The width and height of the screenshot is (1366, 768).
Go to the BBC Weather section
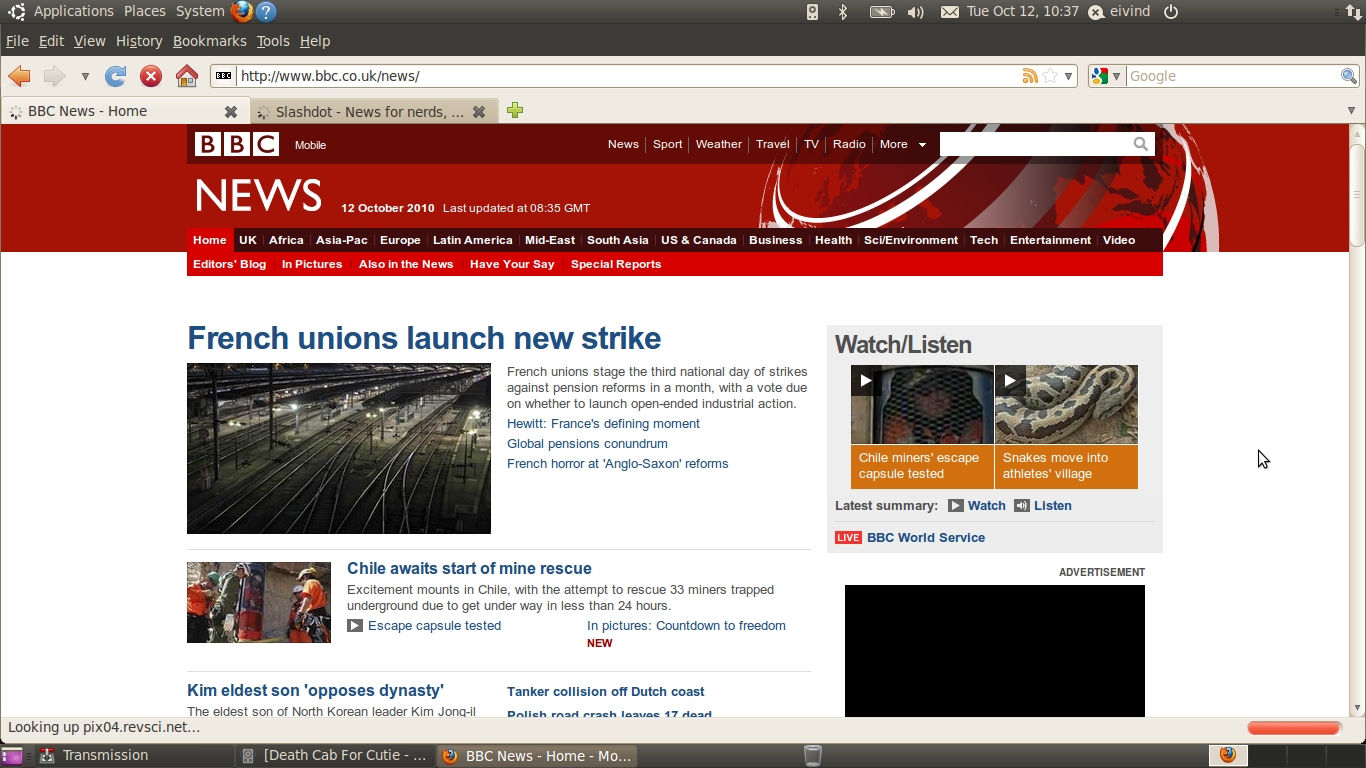click(x=719, y=144)
